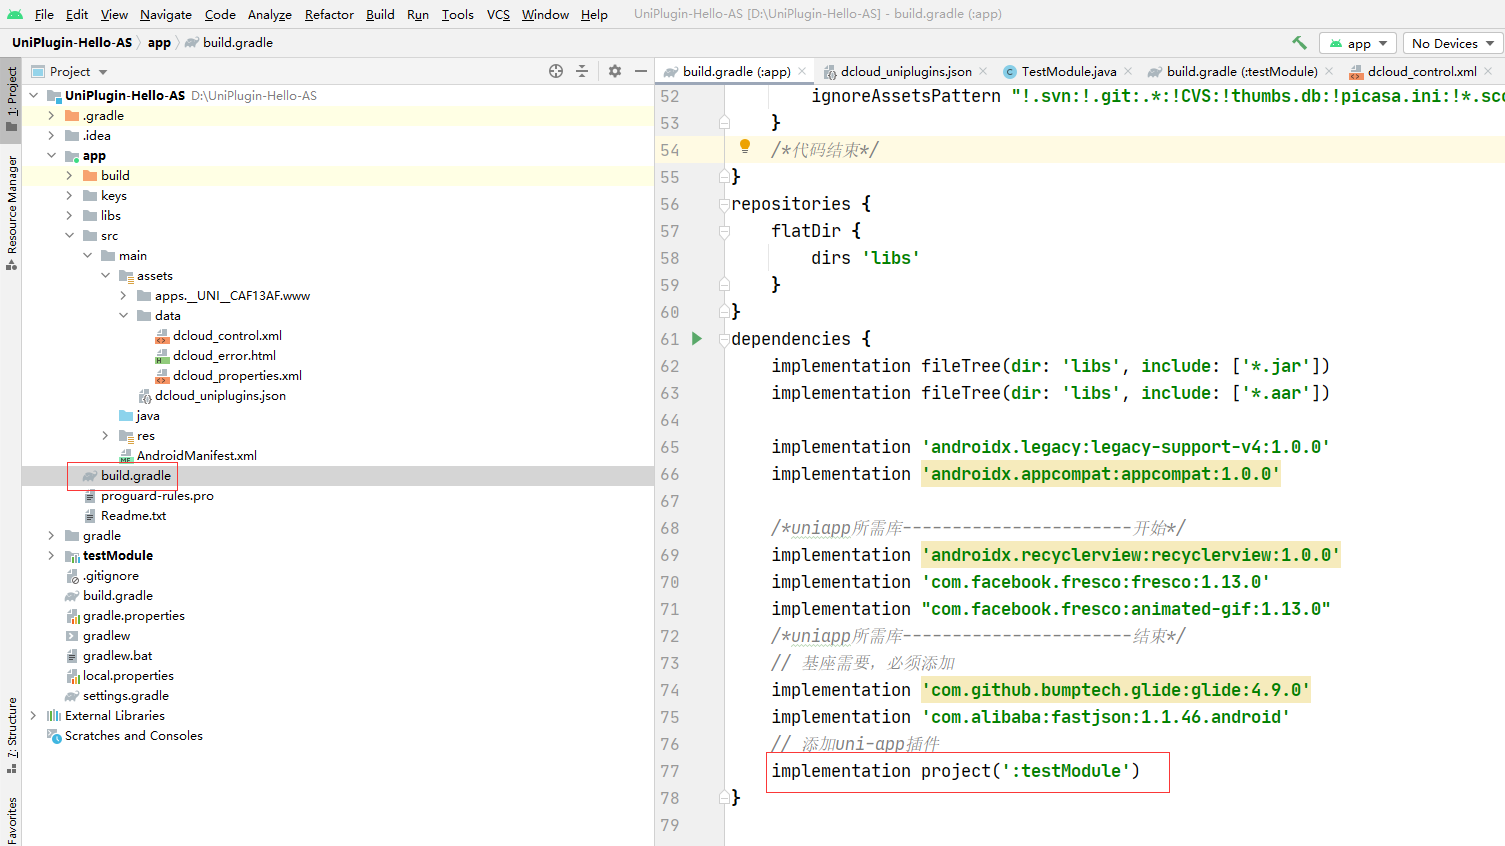Open the Resource Manager side panel

click(x=11, y=212)
